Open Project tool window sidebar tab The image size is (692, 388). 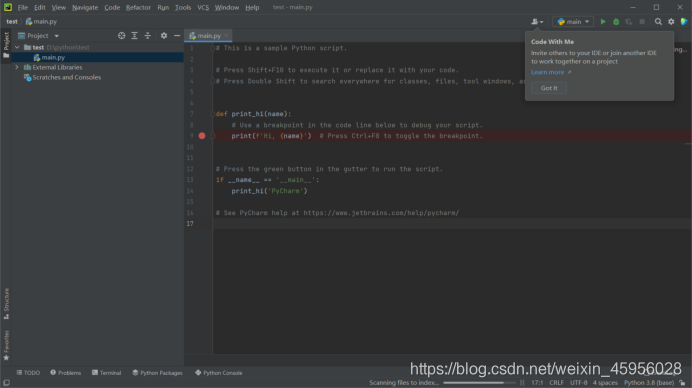6,45
